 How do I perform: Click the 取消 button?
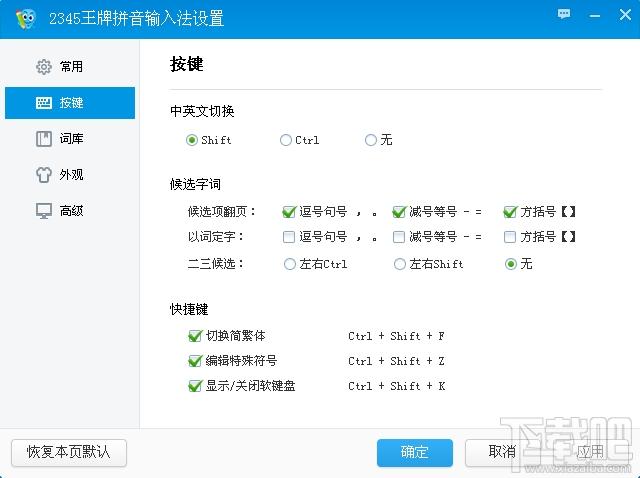click(x=502, y=452)
